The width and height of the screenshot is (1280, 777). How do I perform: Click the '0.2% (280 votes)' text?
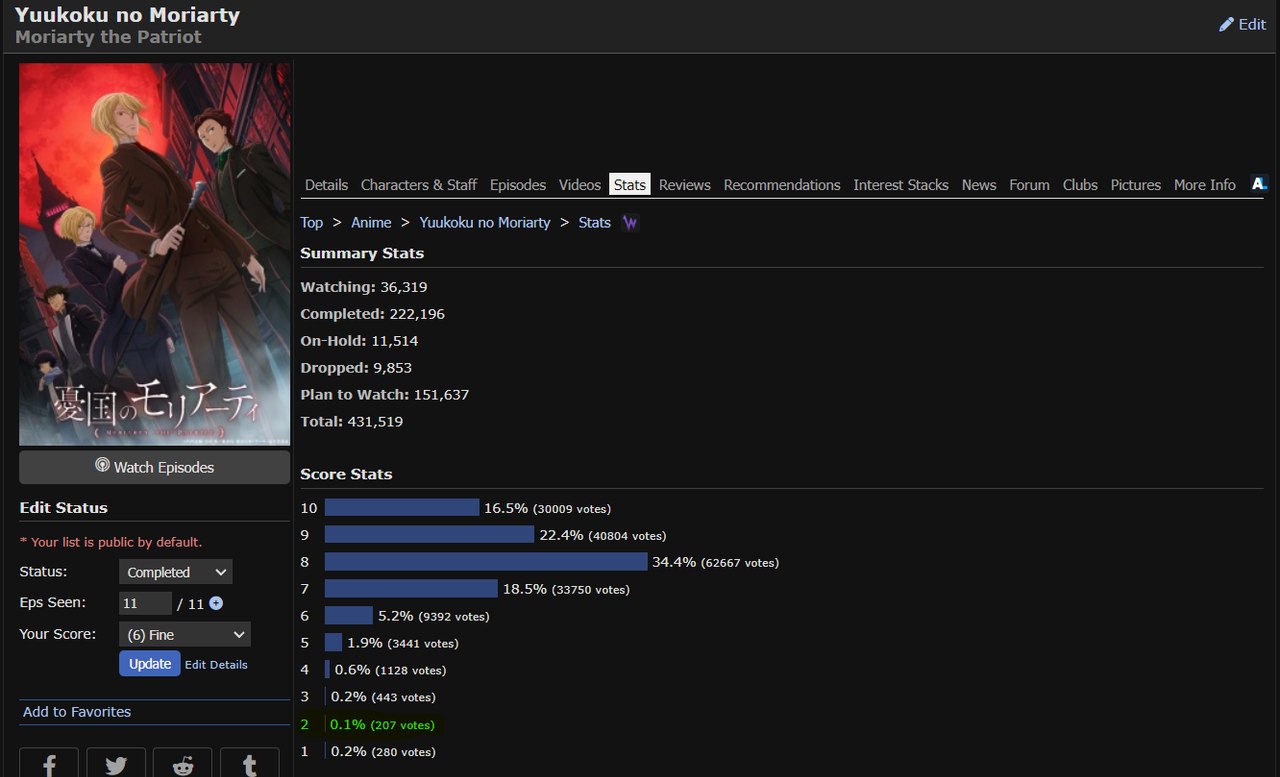(x=384, y=751)
